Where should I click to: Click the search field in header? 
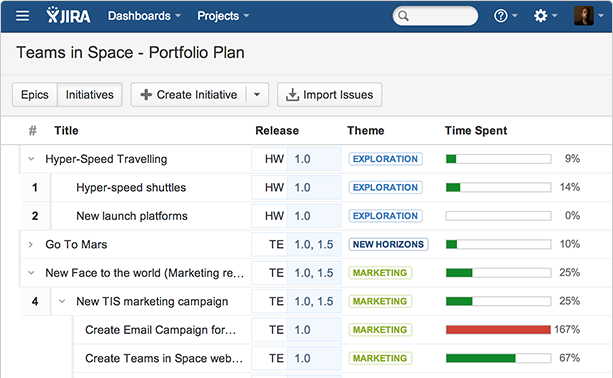[435, 16]
